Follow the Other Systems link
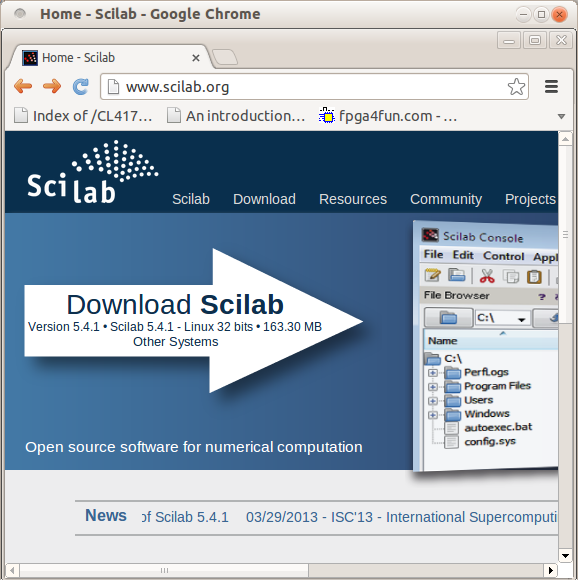 176,341
